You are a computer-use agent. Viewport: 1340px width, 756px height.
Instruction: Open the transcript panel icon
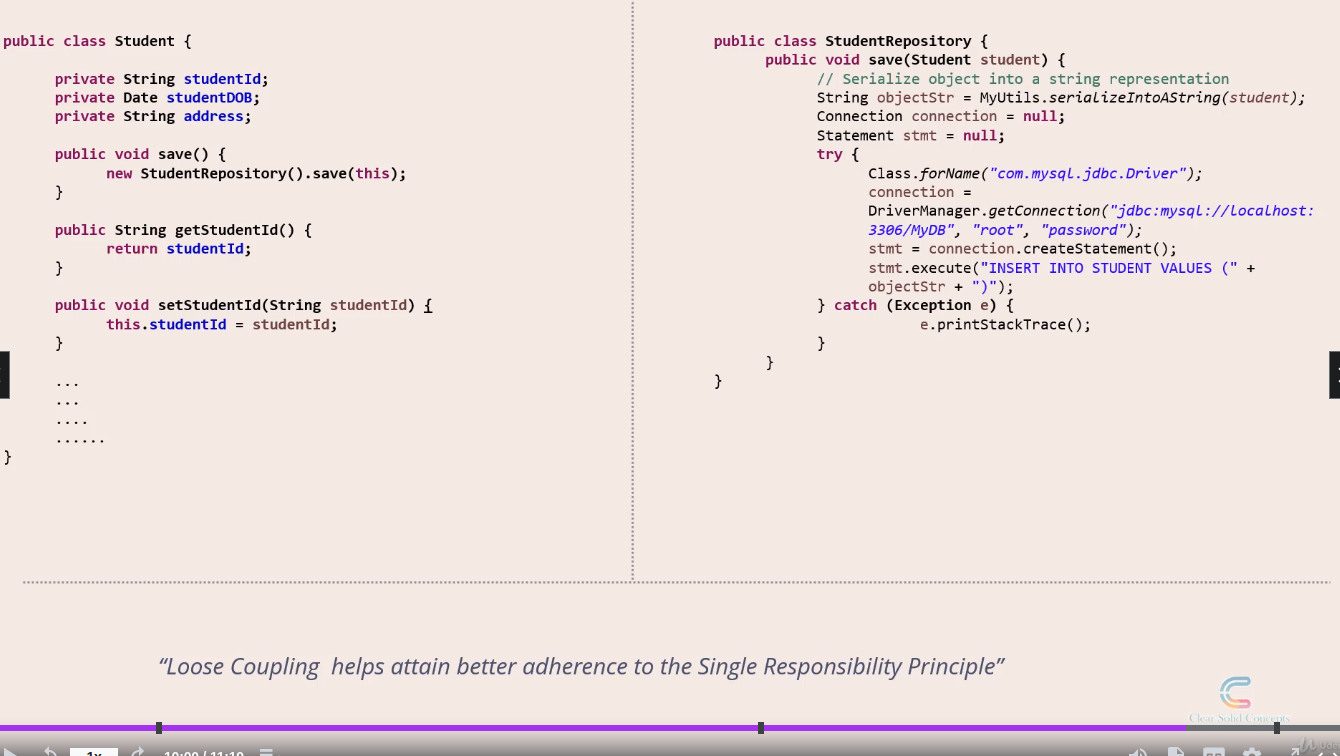(1176, 752)
